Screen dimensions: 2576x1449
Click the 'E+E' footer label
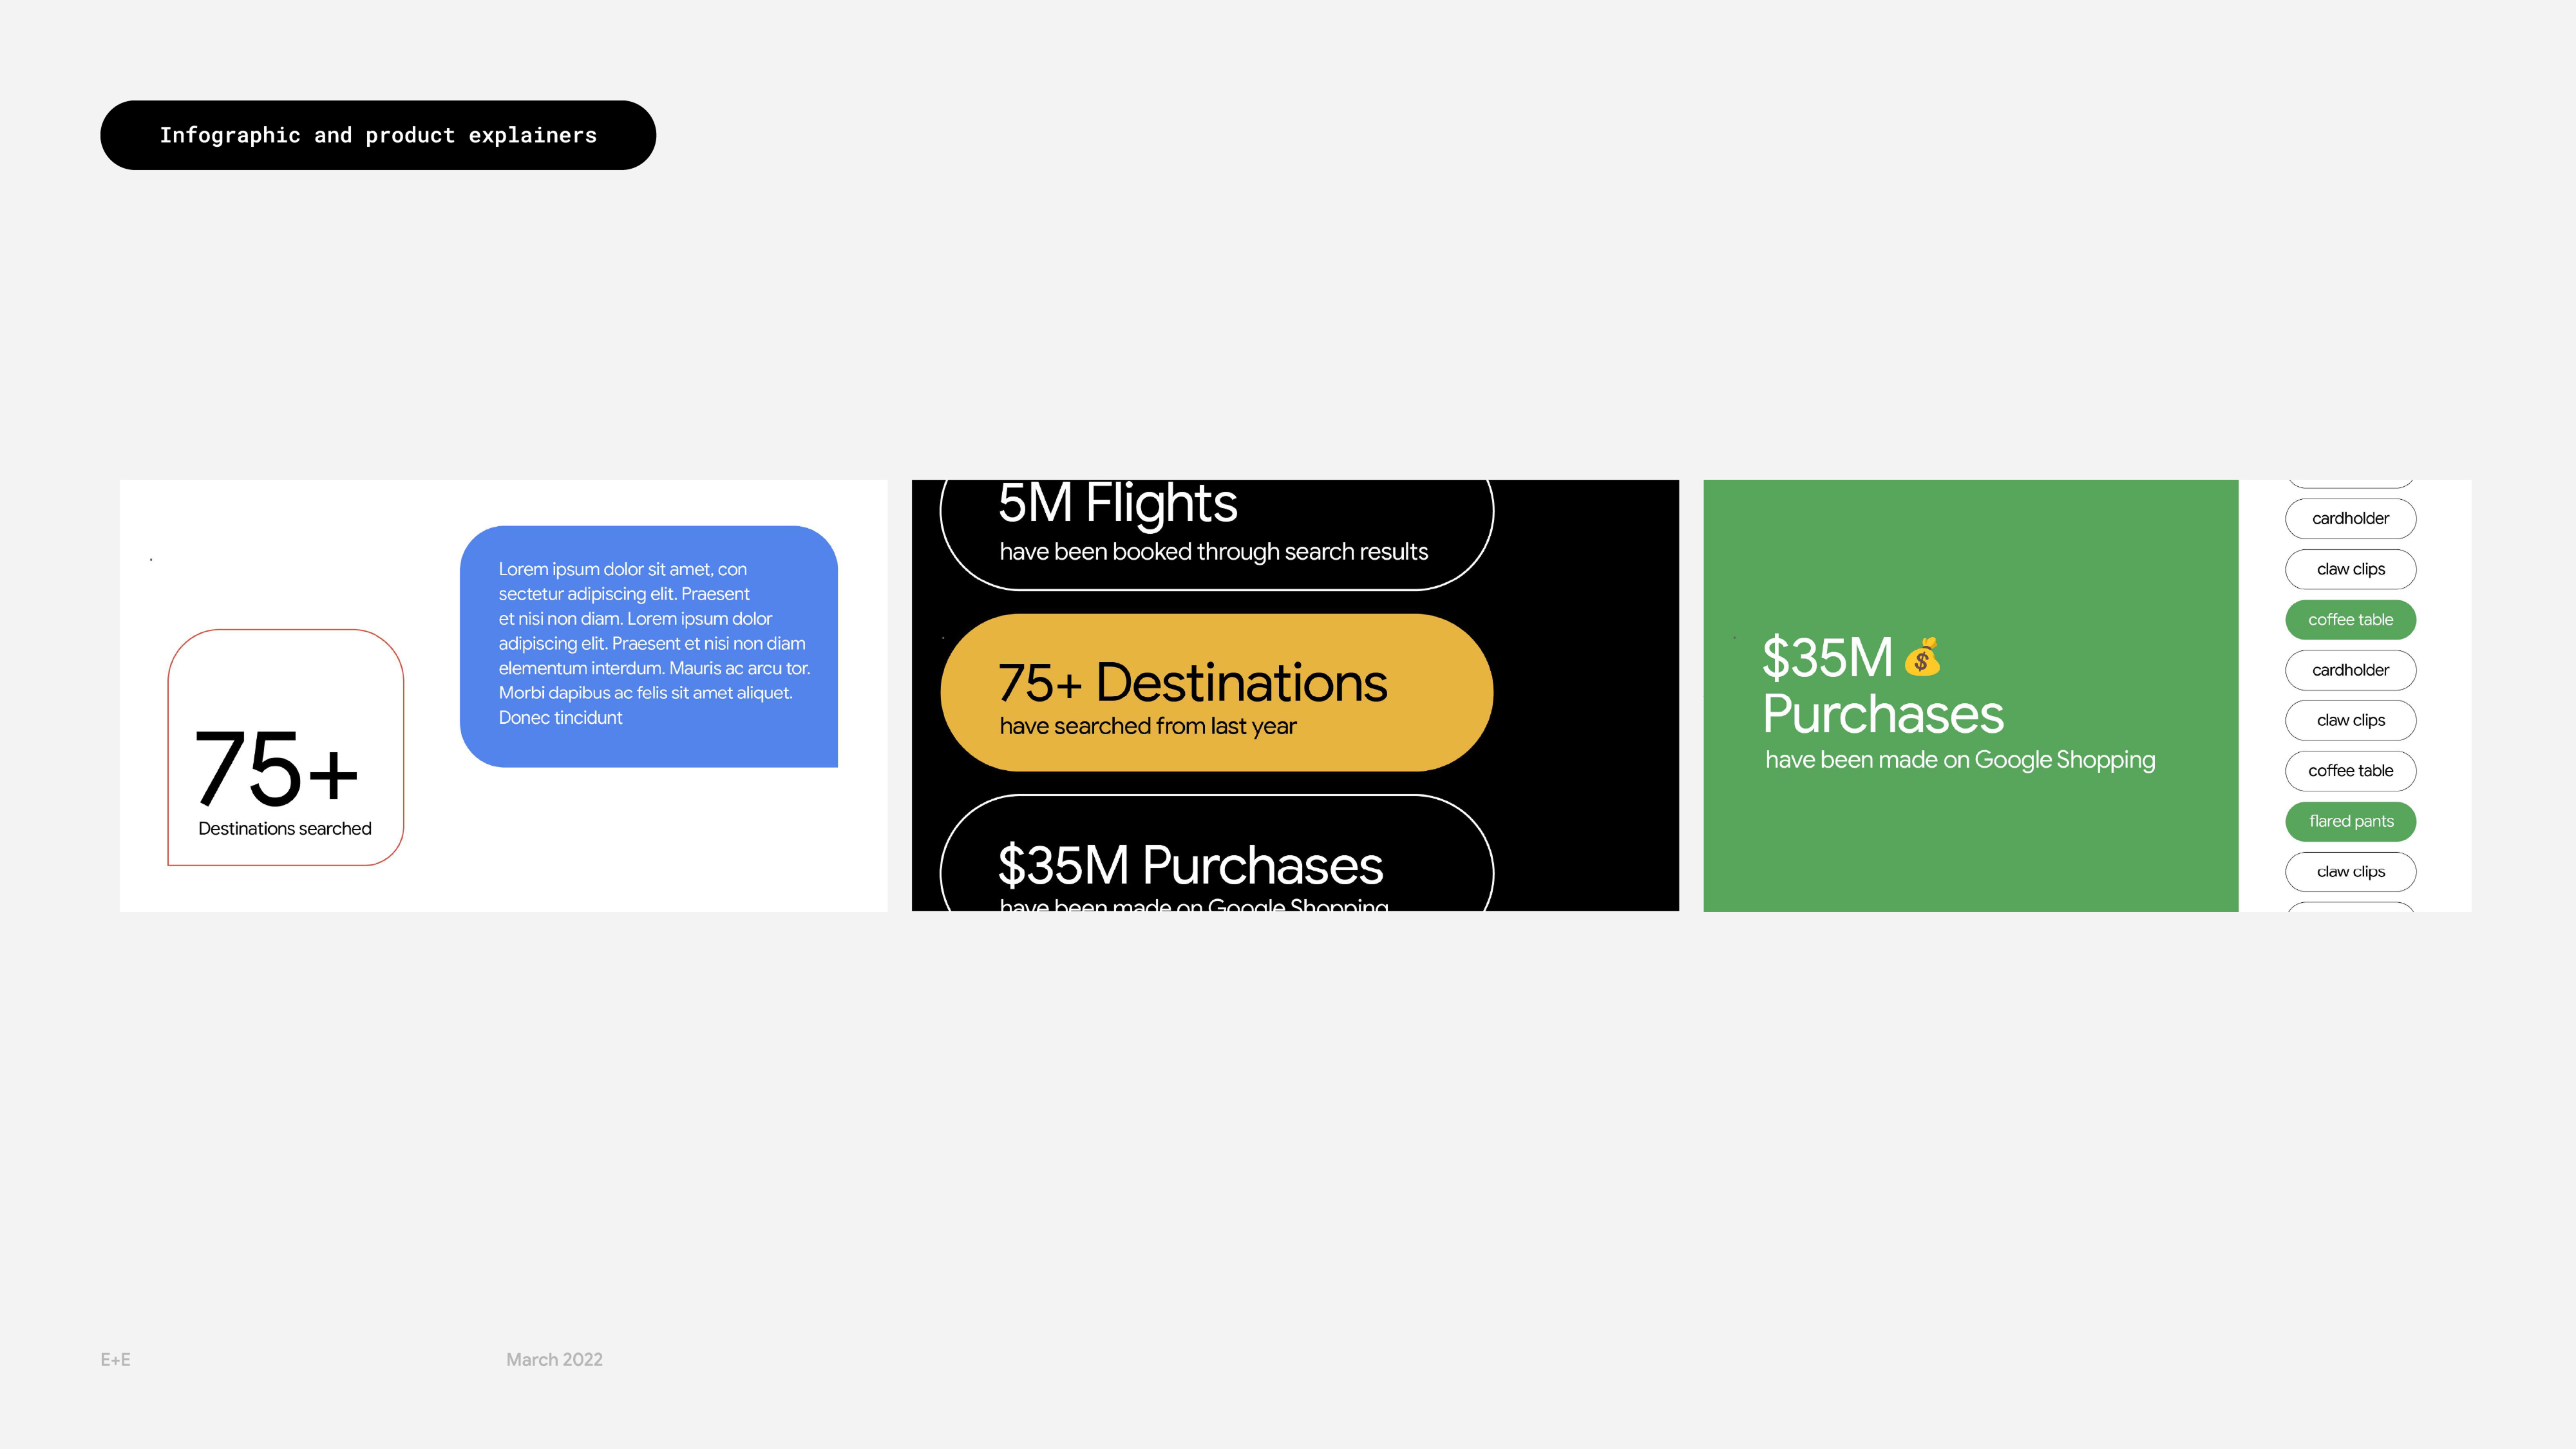(x=115, y=1359)
